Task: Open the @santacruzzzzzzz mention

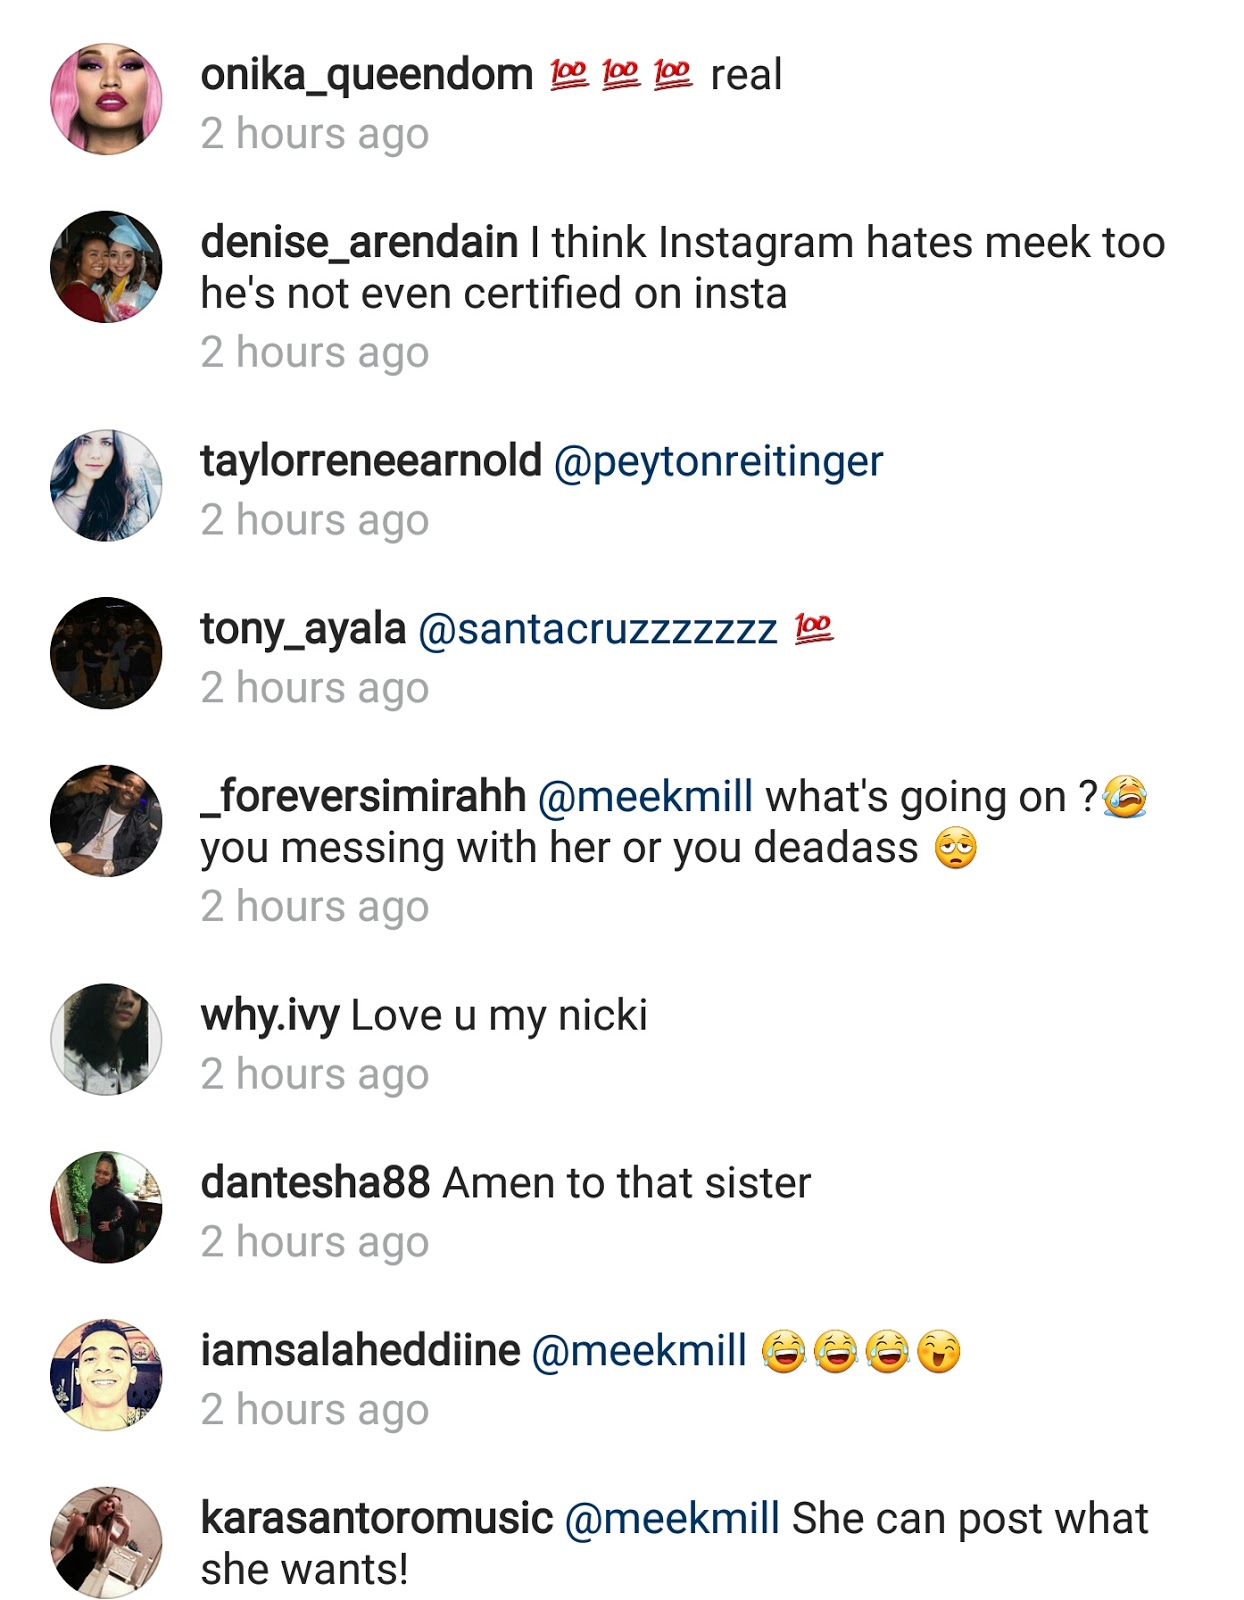Action: pos(597,630)
